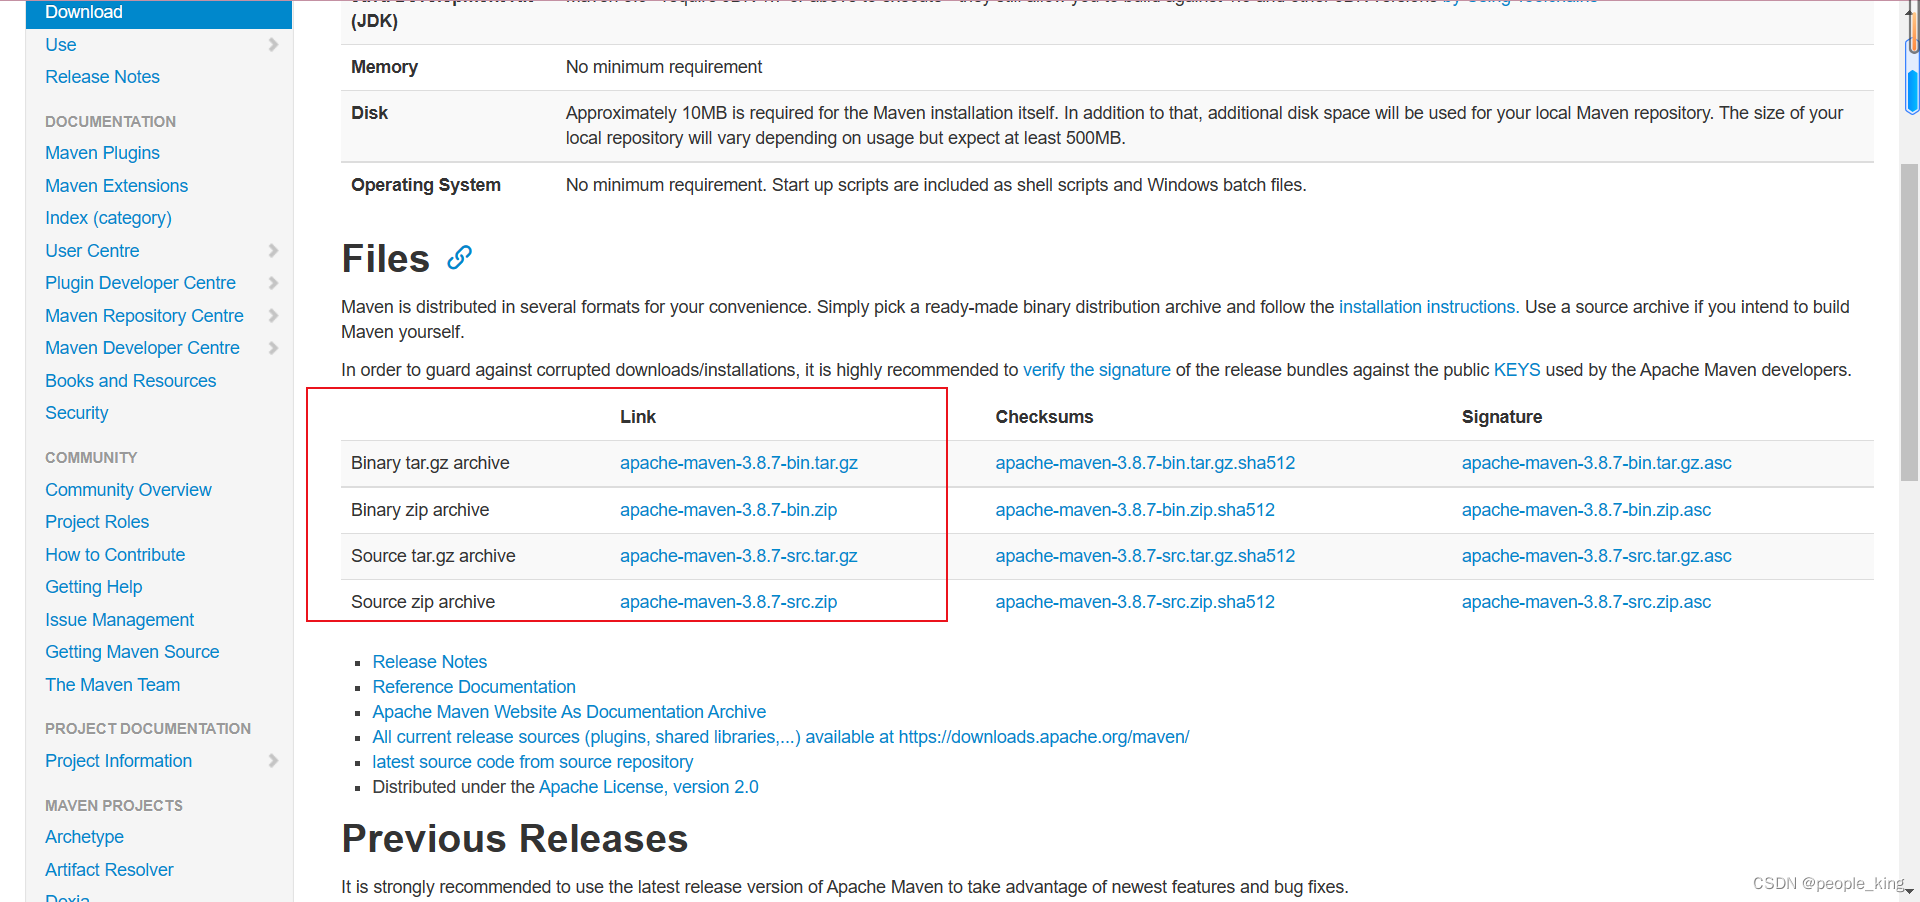The width and height of the screenshot is (1920, 902).
Task: Open apache-maven-3.8.7-src.tar.gz.sha512 checksum
Action: pyautogui.click(x=1145, y=556)
